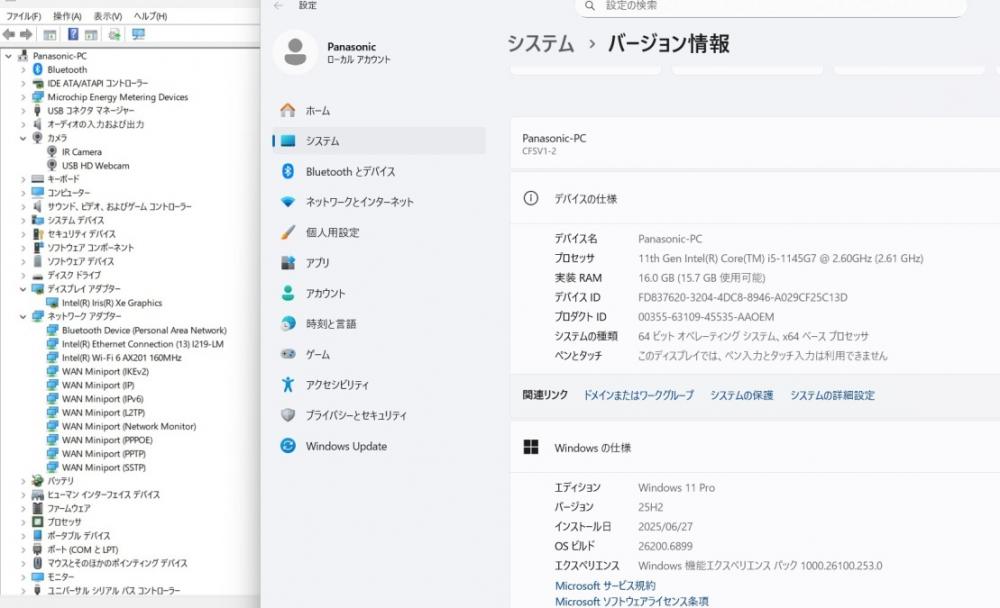Expand the Bluetooth device category

point(23,70)
